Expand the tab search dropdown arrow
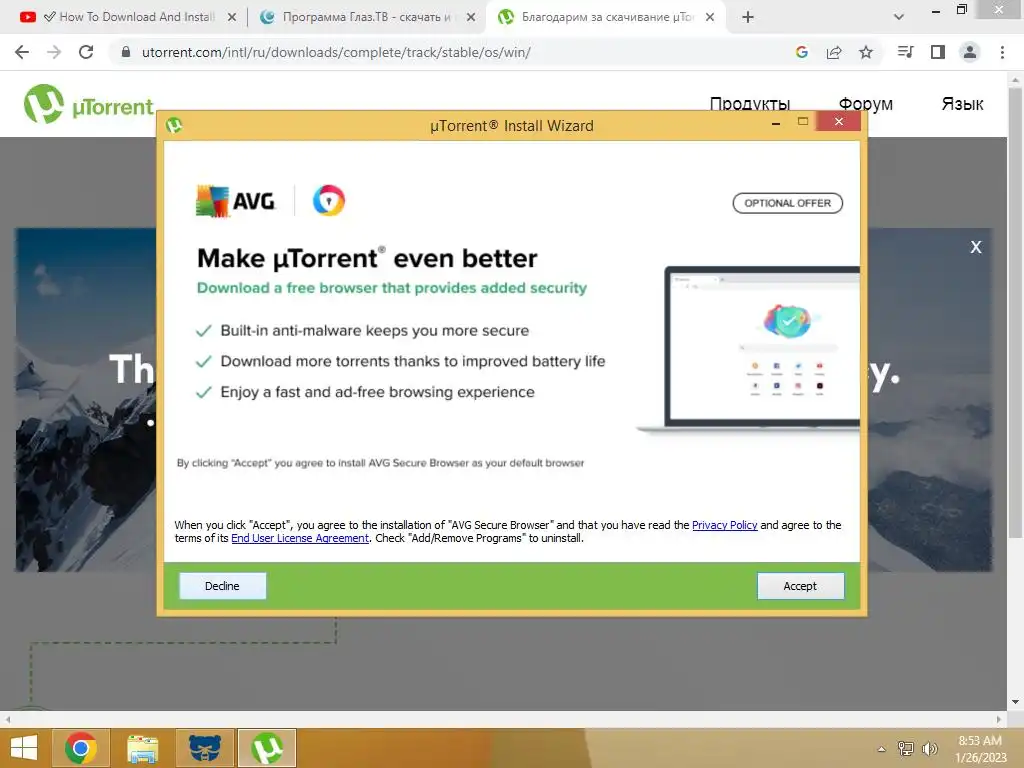The height and width of the screenshot is (768, 1024). tap(899, 18)
